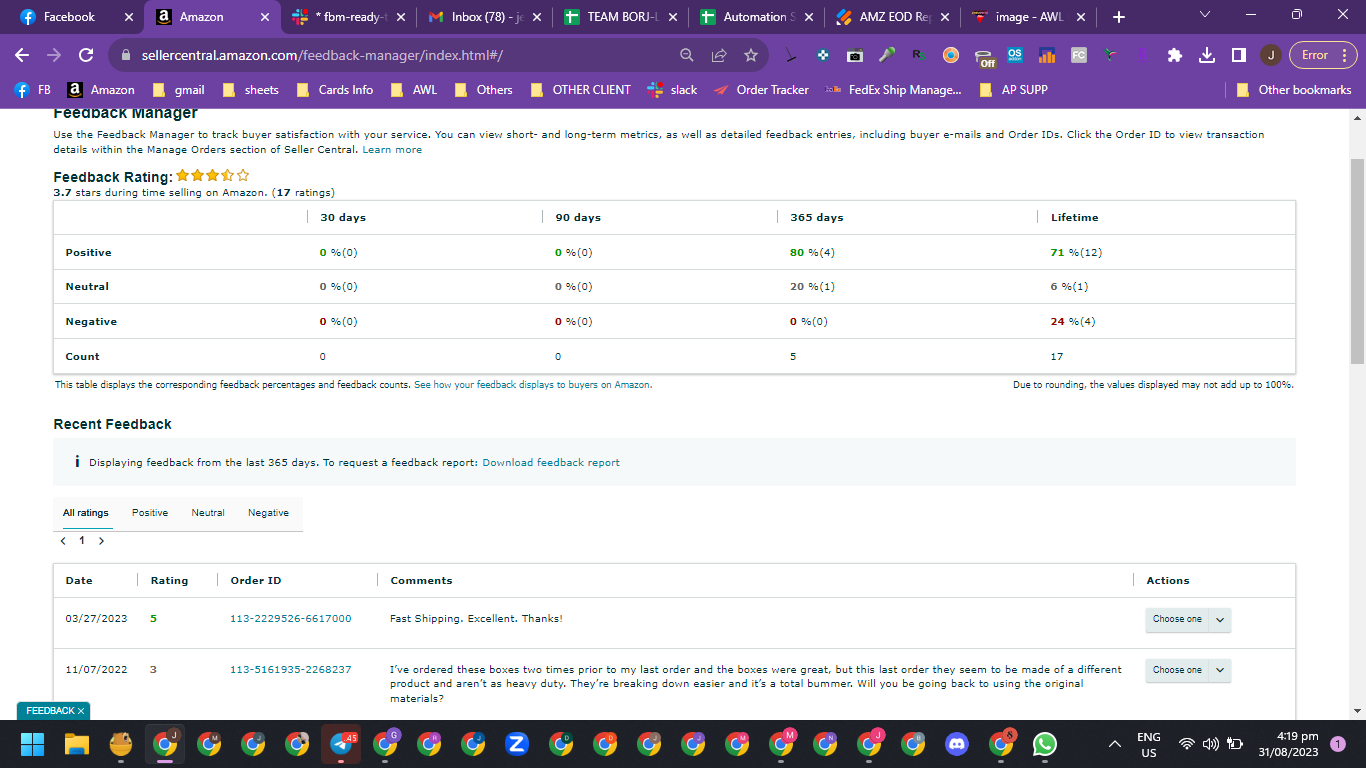Click the extension icon with Off badge
This screenshot has width=1366, height=768.
pos(984,57)
